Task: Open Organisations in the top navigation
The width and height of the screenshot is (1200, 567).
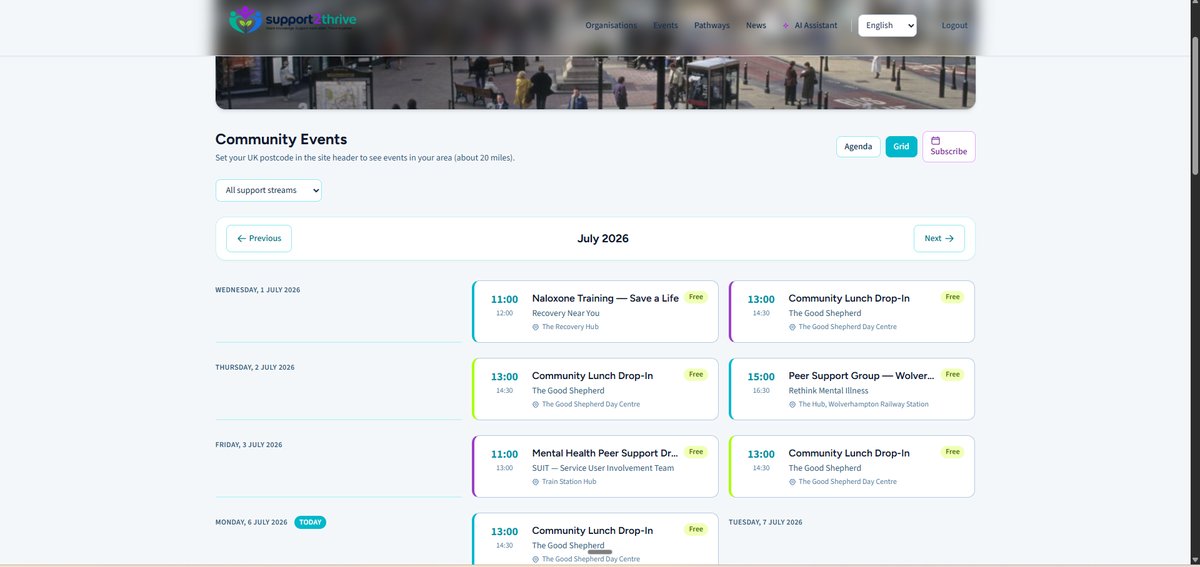Action: click(x=611, y=25)
